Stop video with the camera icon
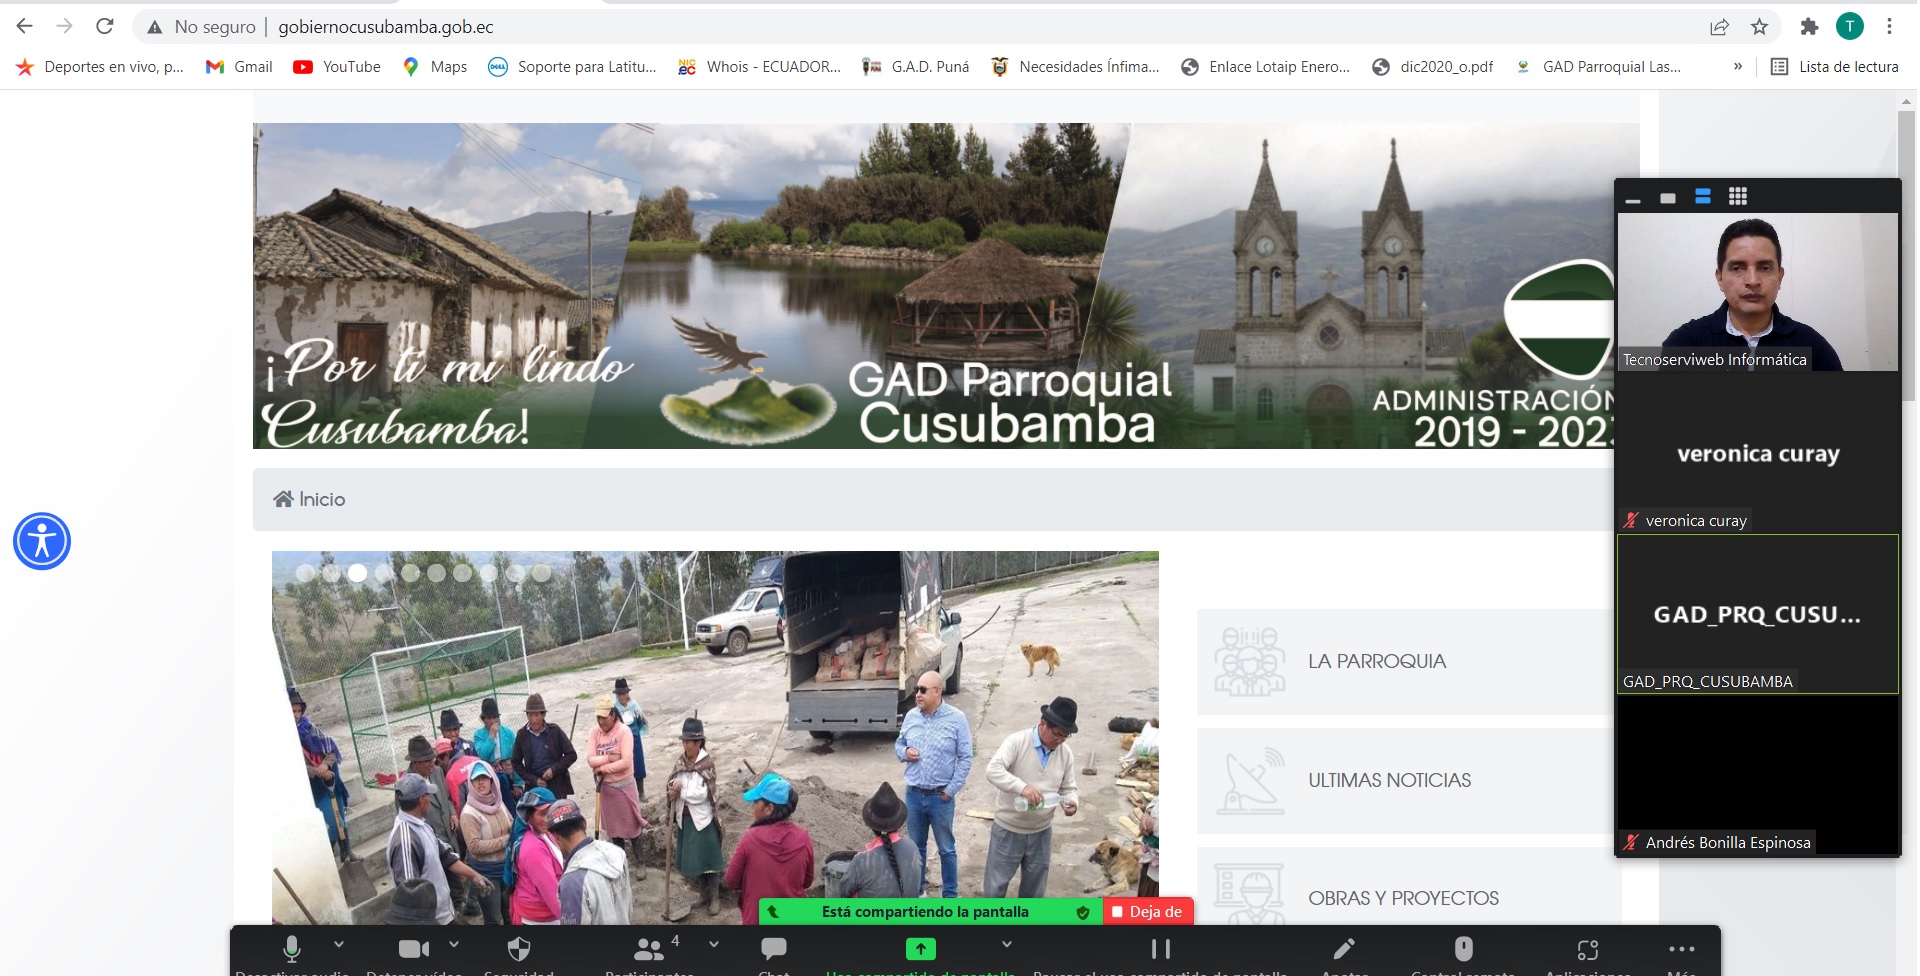The image size is (1920, 976). pos(413,948)
